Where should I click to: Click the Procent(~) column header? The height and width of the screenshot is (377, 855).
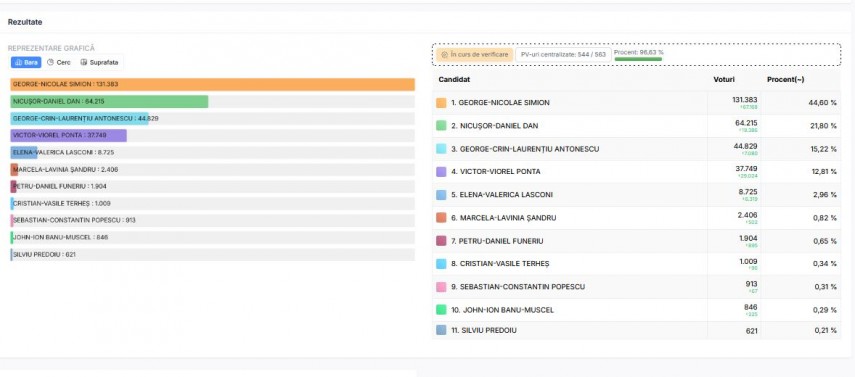(785, 80)
